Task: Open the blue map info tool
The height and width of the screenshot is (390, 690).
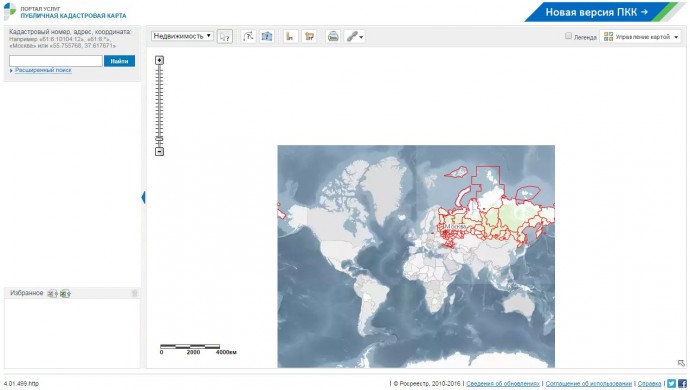Action: click(267, 37)
